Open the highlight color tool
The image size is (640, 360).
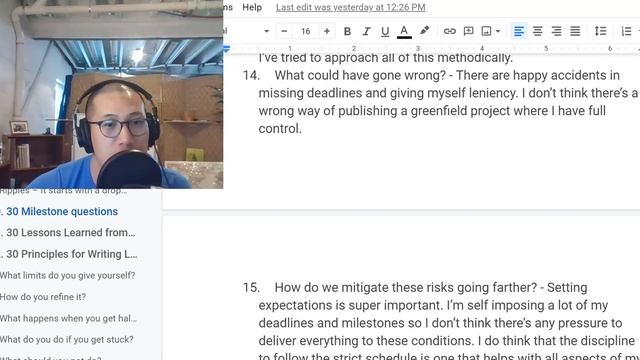(x=424, y=31)
